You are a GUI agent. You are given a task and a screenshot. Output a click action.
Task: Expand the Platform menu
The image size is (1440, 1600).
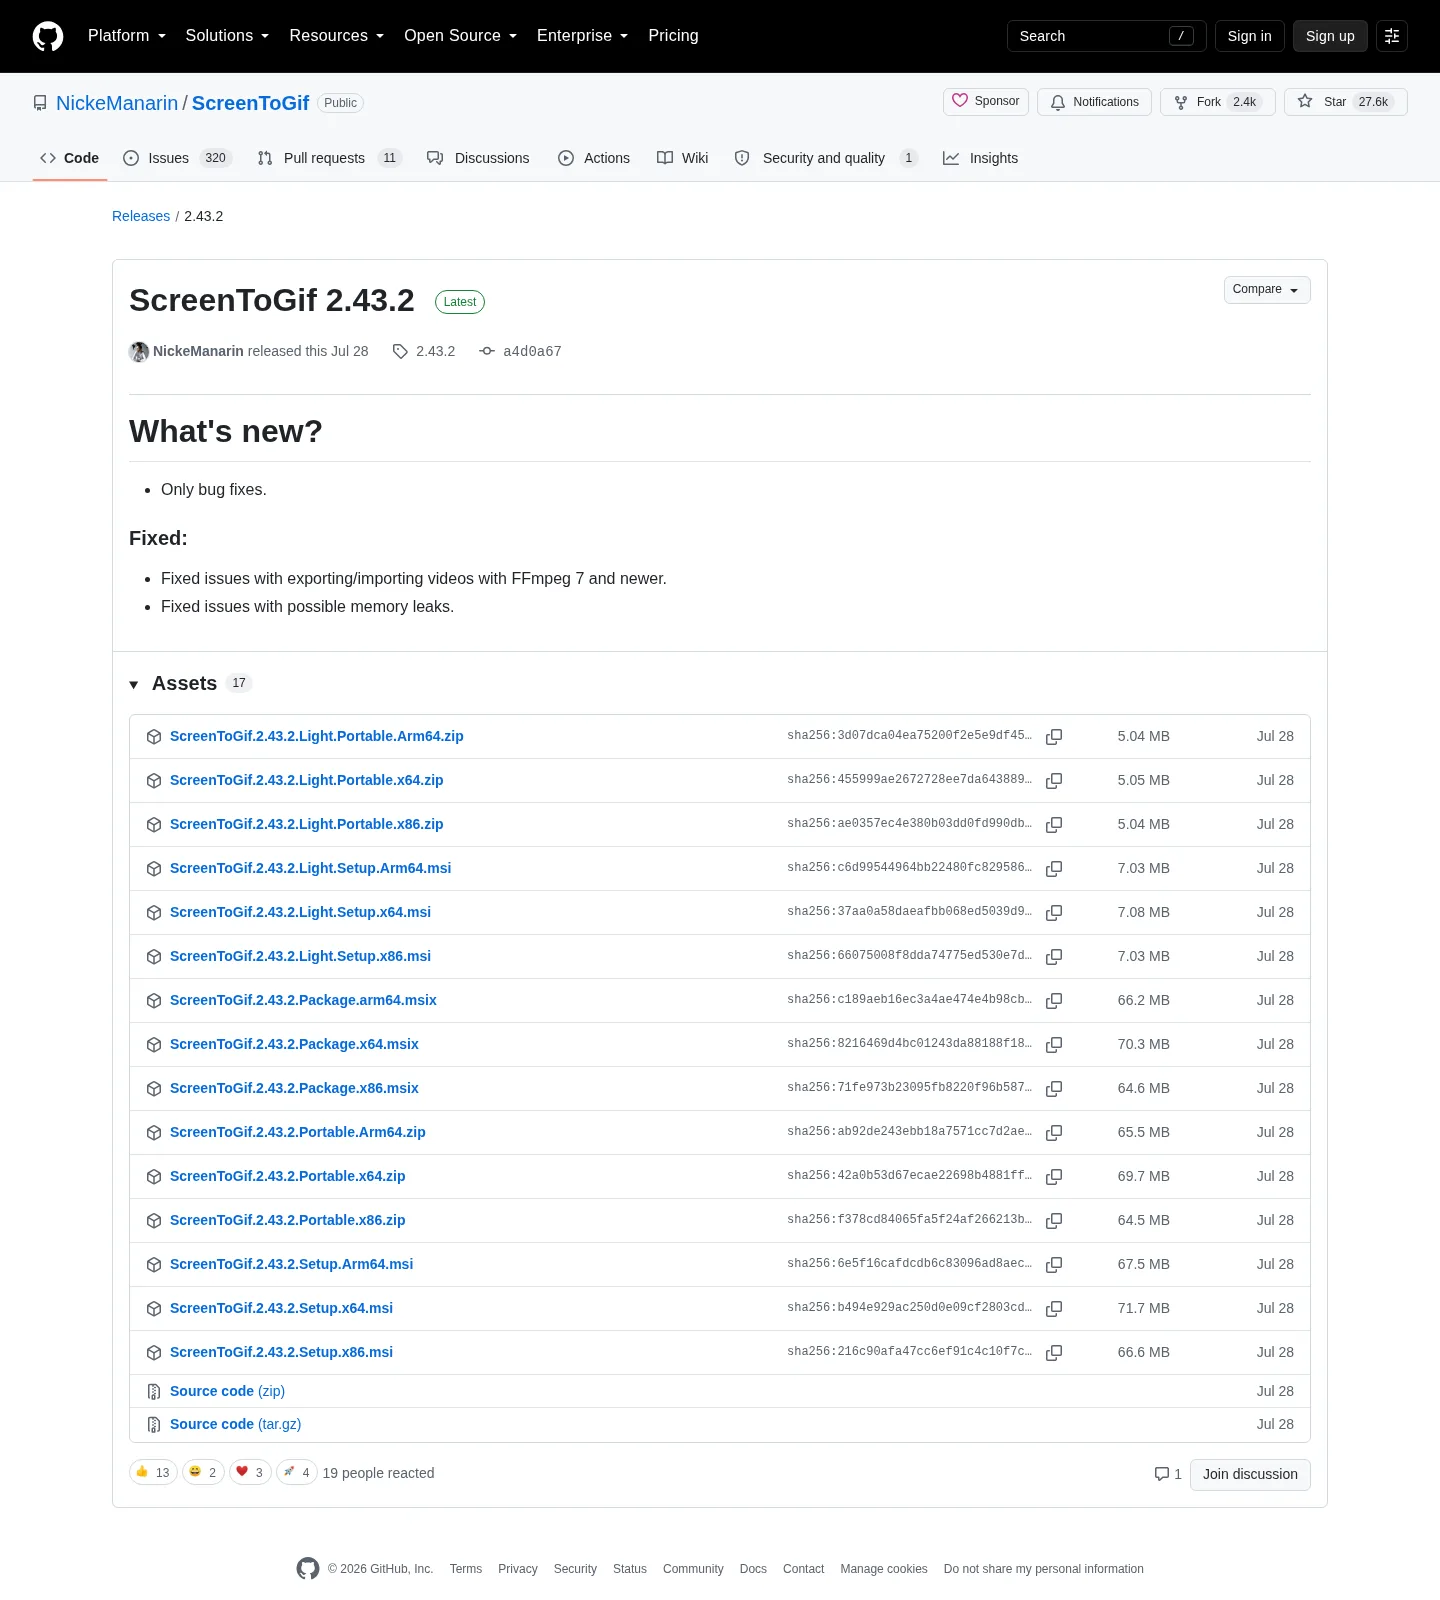pyautogui.click(x=127, y=36)
